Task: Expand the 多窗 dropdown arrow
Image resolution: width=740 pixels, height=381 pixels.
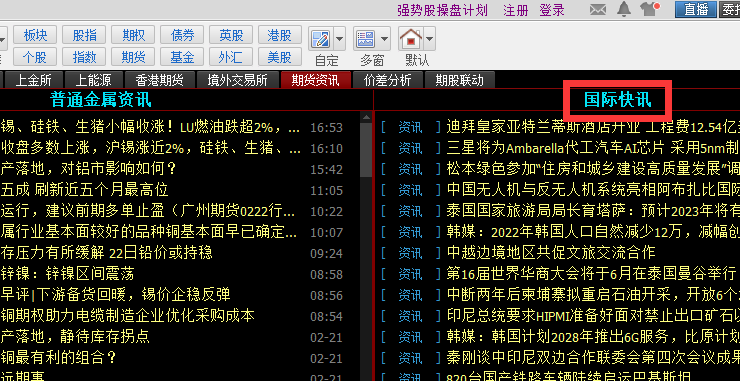Action: click(x=385, y=39)
